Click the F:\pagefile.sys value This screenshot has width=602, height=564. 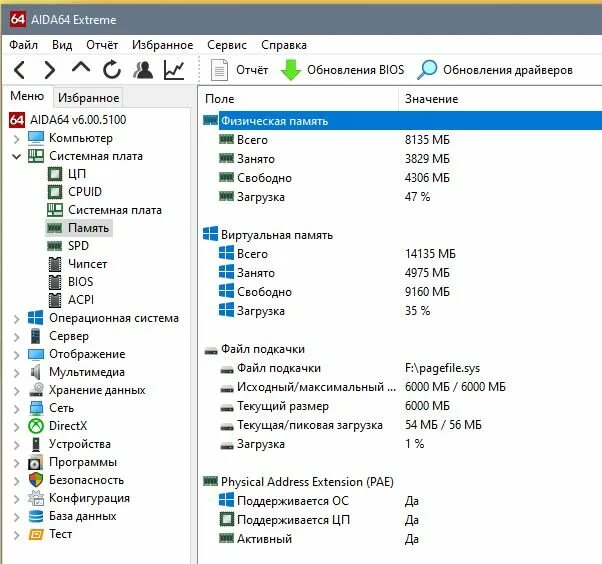[x=442, y=368]
